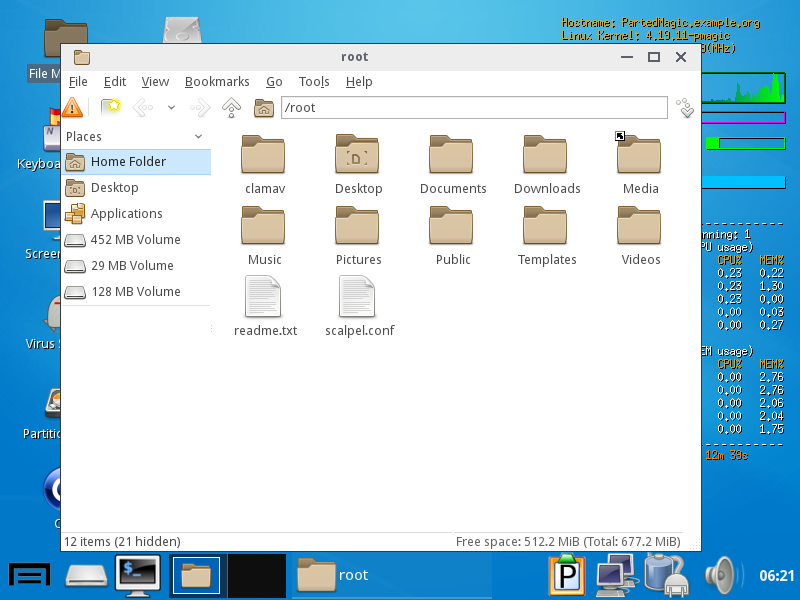The width and height of the screenshot is (800, 600).
Task: Click the root warning icon in toolbar
Action: tap(73, 107)
